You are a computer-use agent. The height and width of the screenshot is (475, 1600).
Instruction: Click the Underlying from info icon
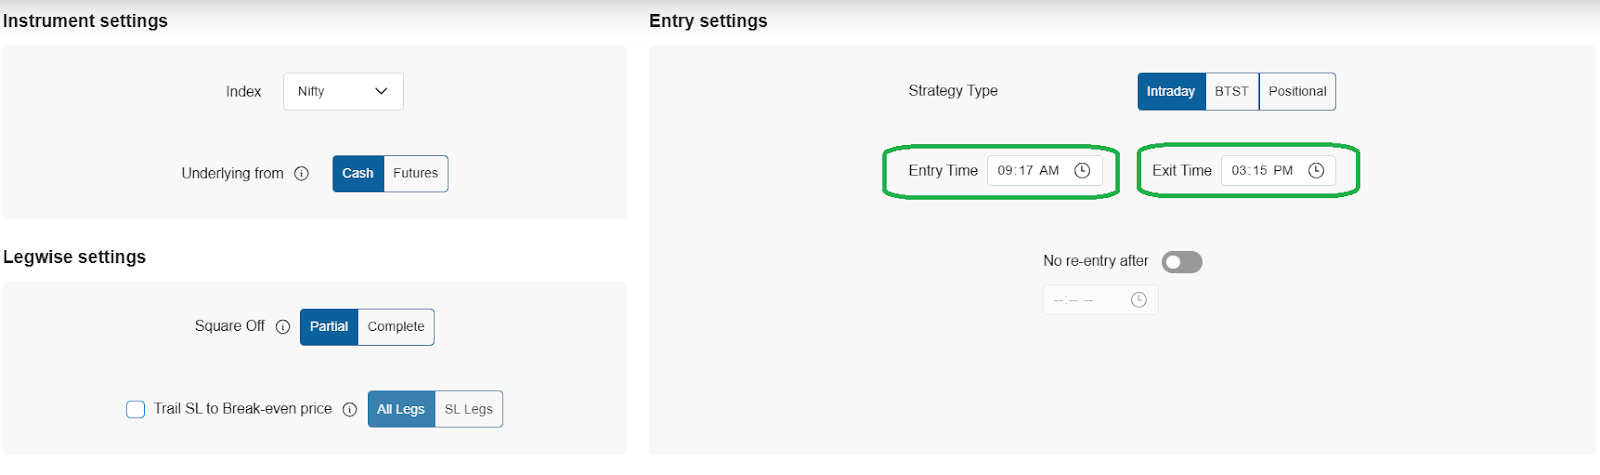pyautogui.click(x=301, y=174)
